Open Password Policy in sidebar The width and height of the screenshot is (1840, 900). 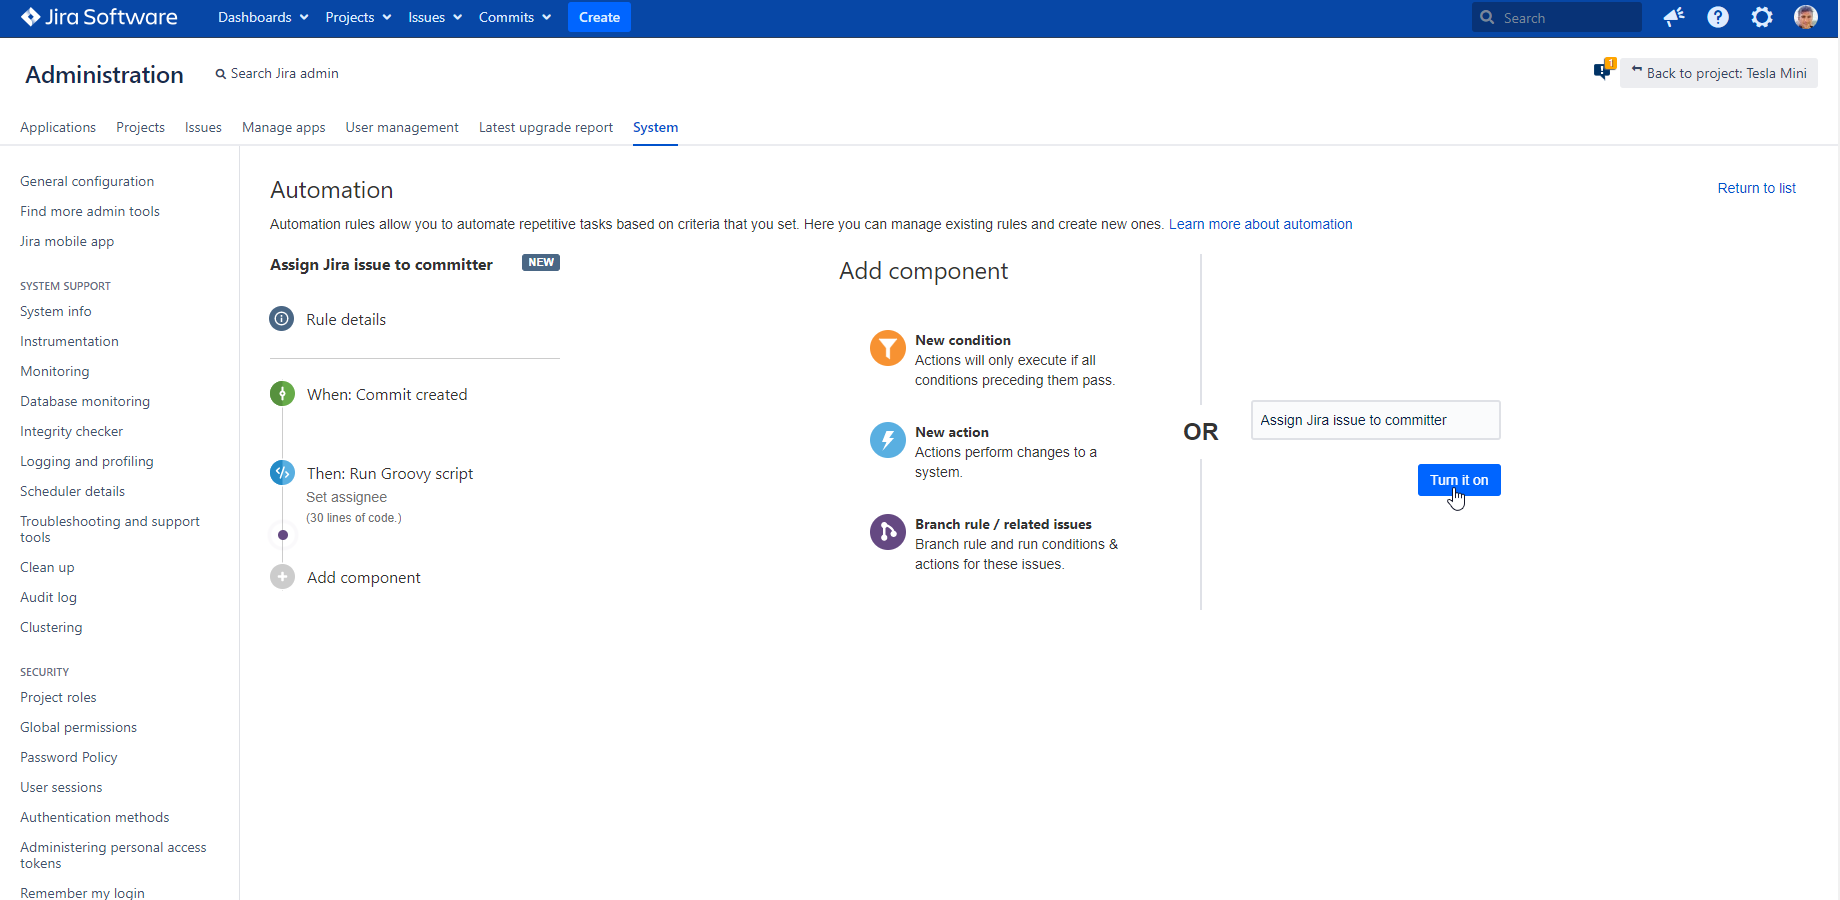click(68, 757)
